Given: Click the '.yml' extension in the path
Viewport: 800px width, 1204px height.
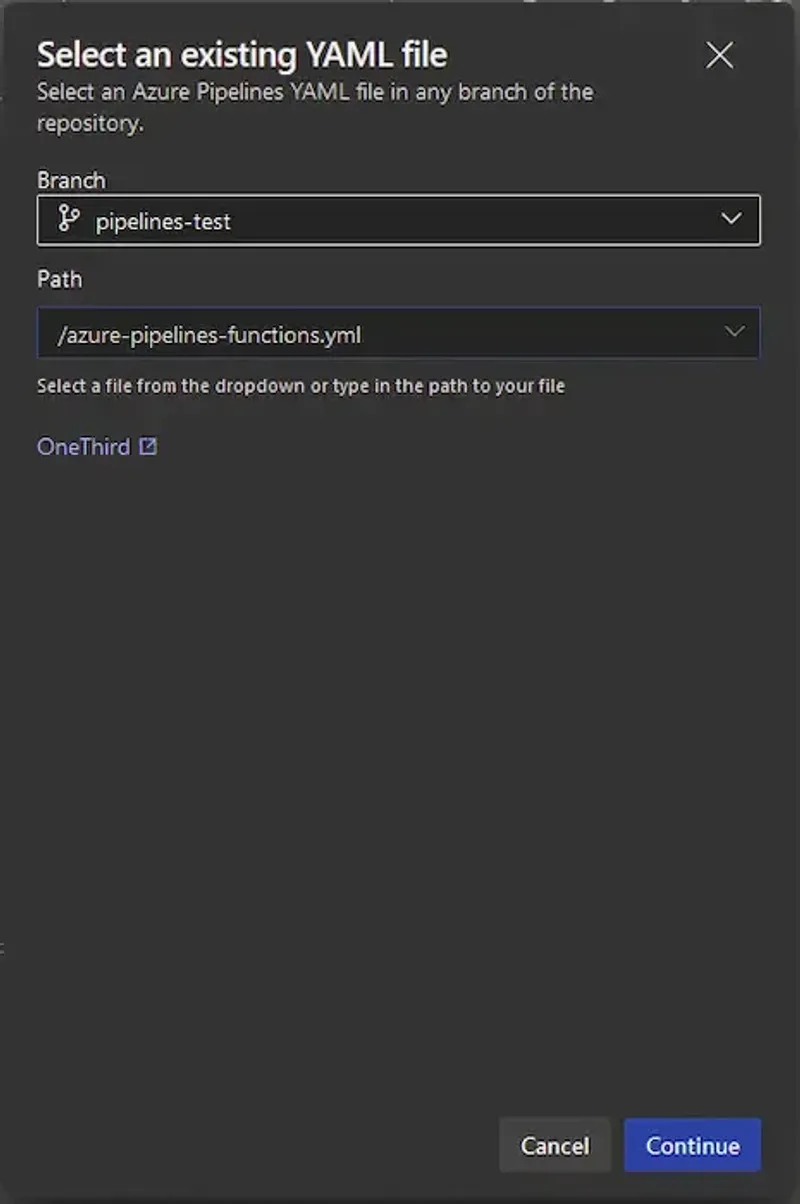Looking at the screenshot, I should (x=343, y=335).
